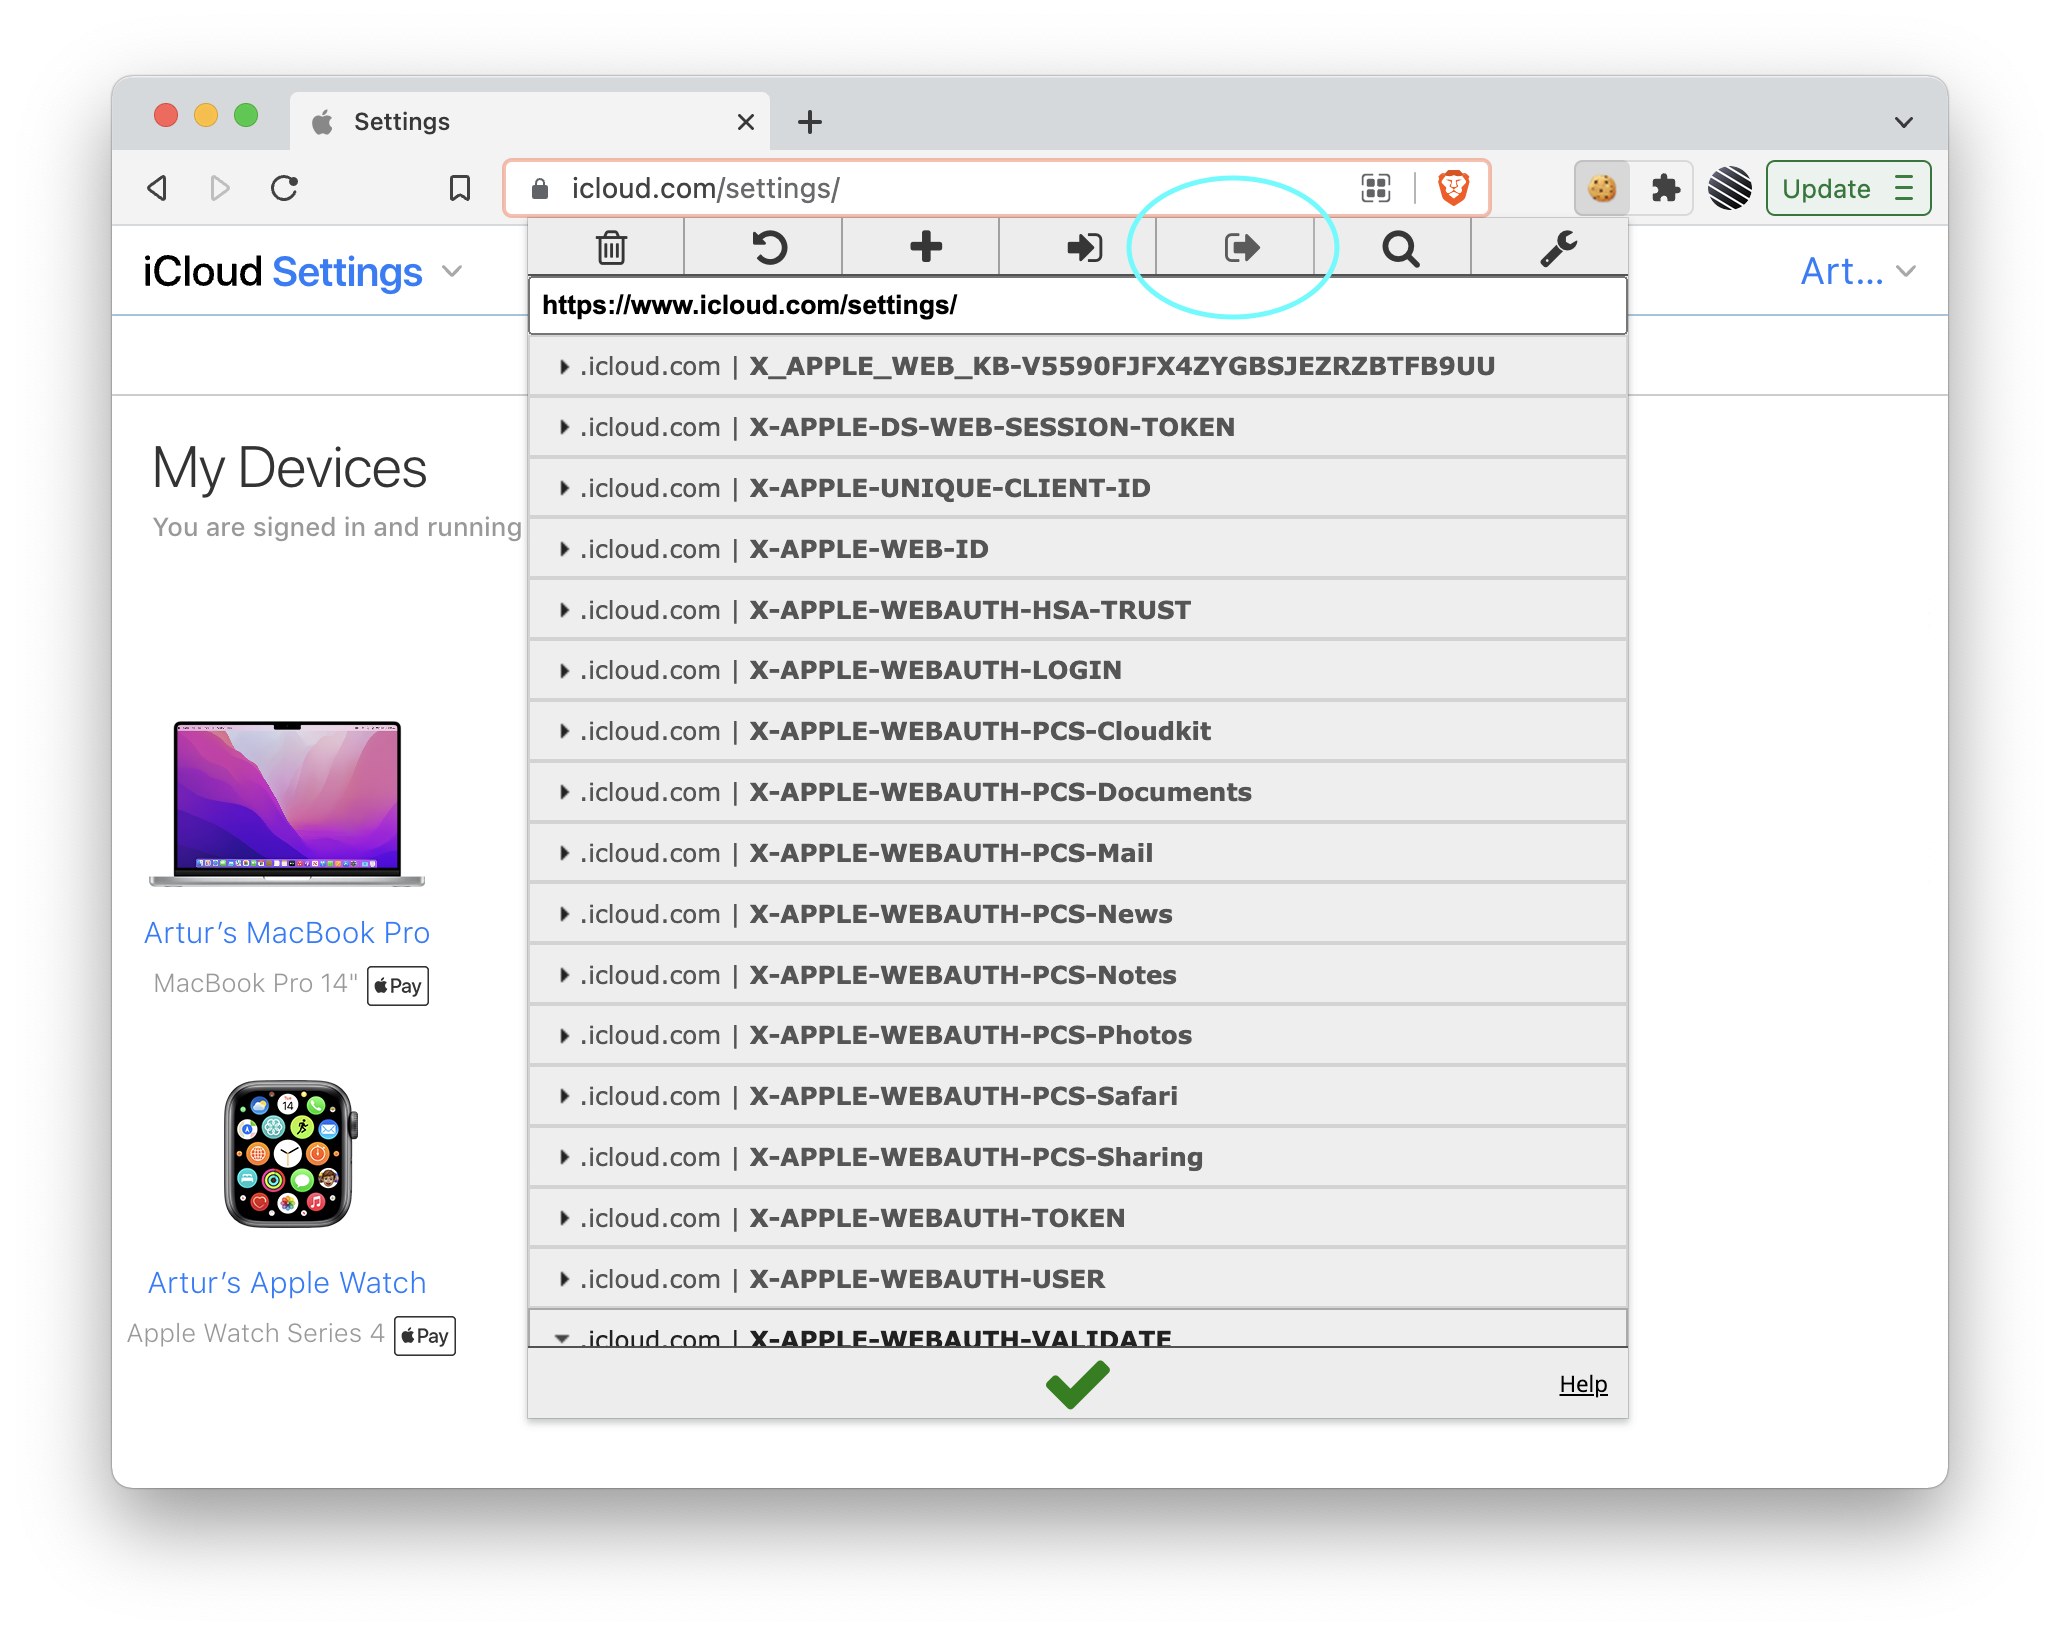The width and height of the screenshot is (2060, 1636).
Task: Expand the X-APPLE-WEBAUTH-TOKEN cookie row
Action: click(936, 1218)
